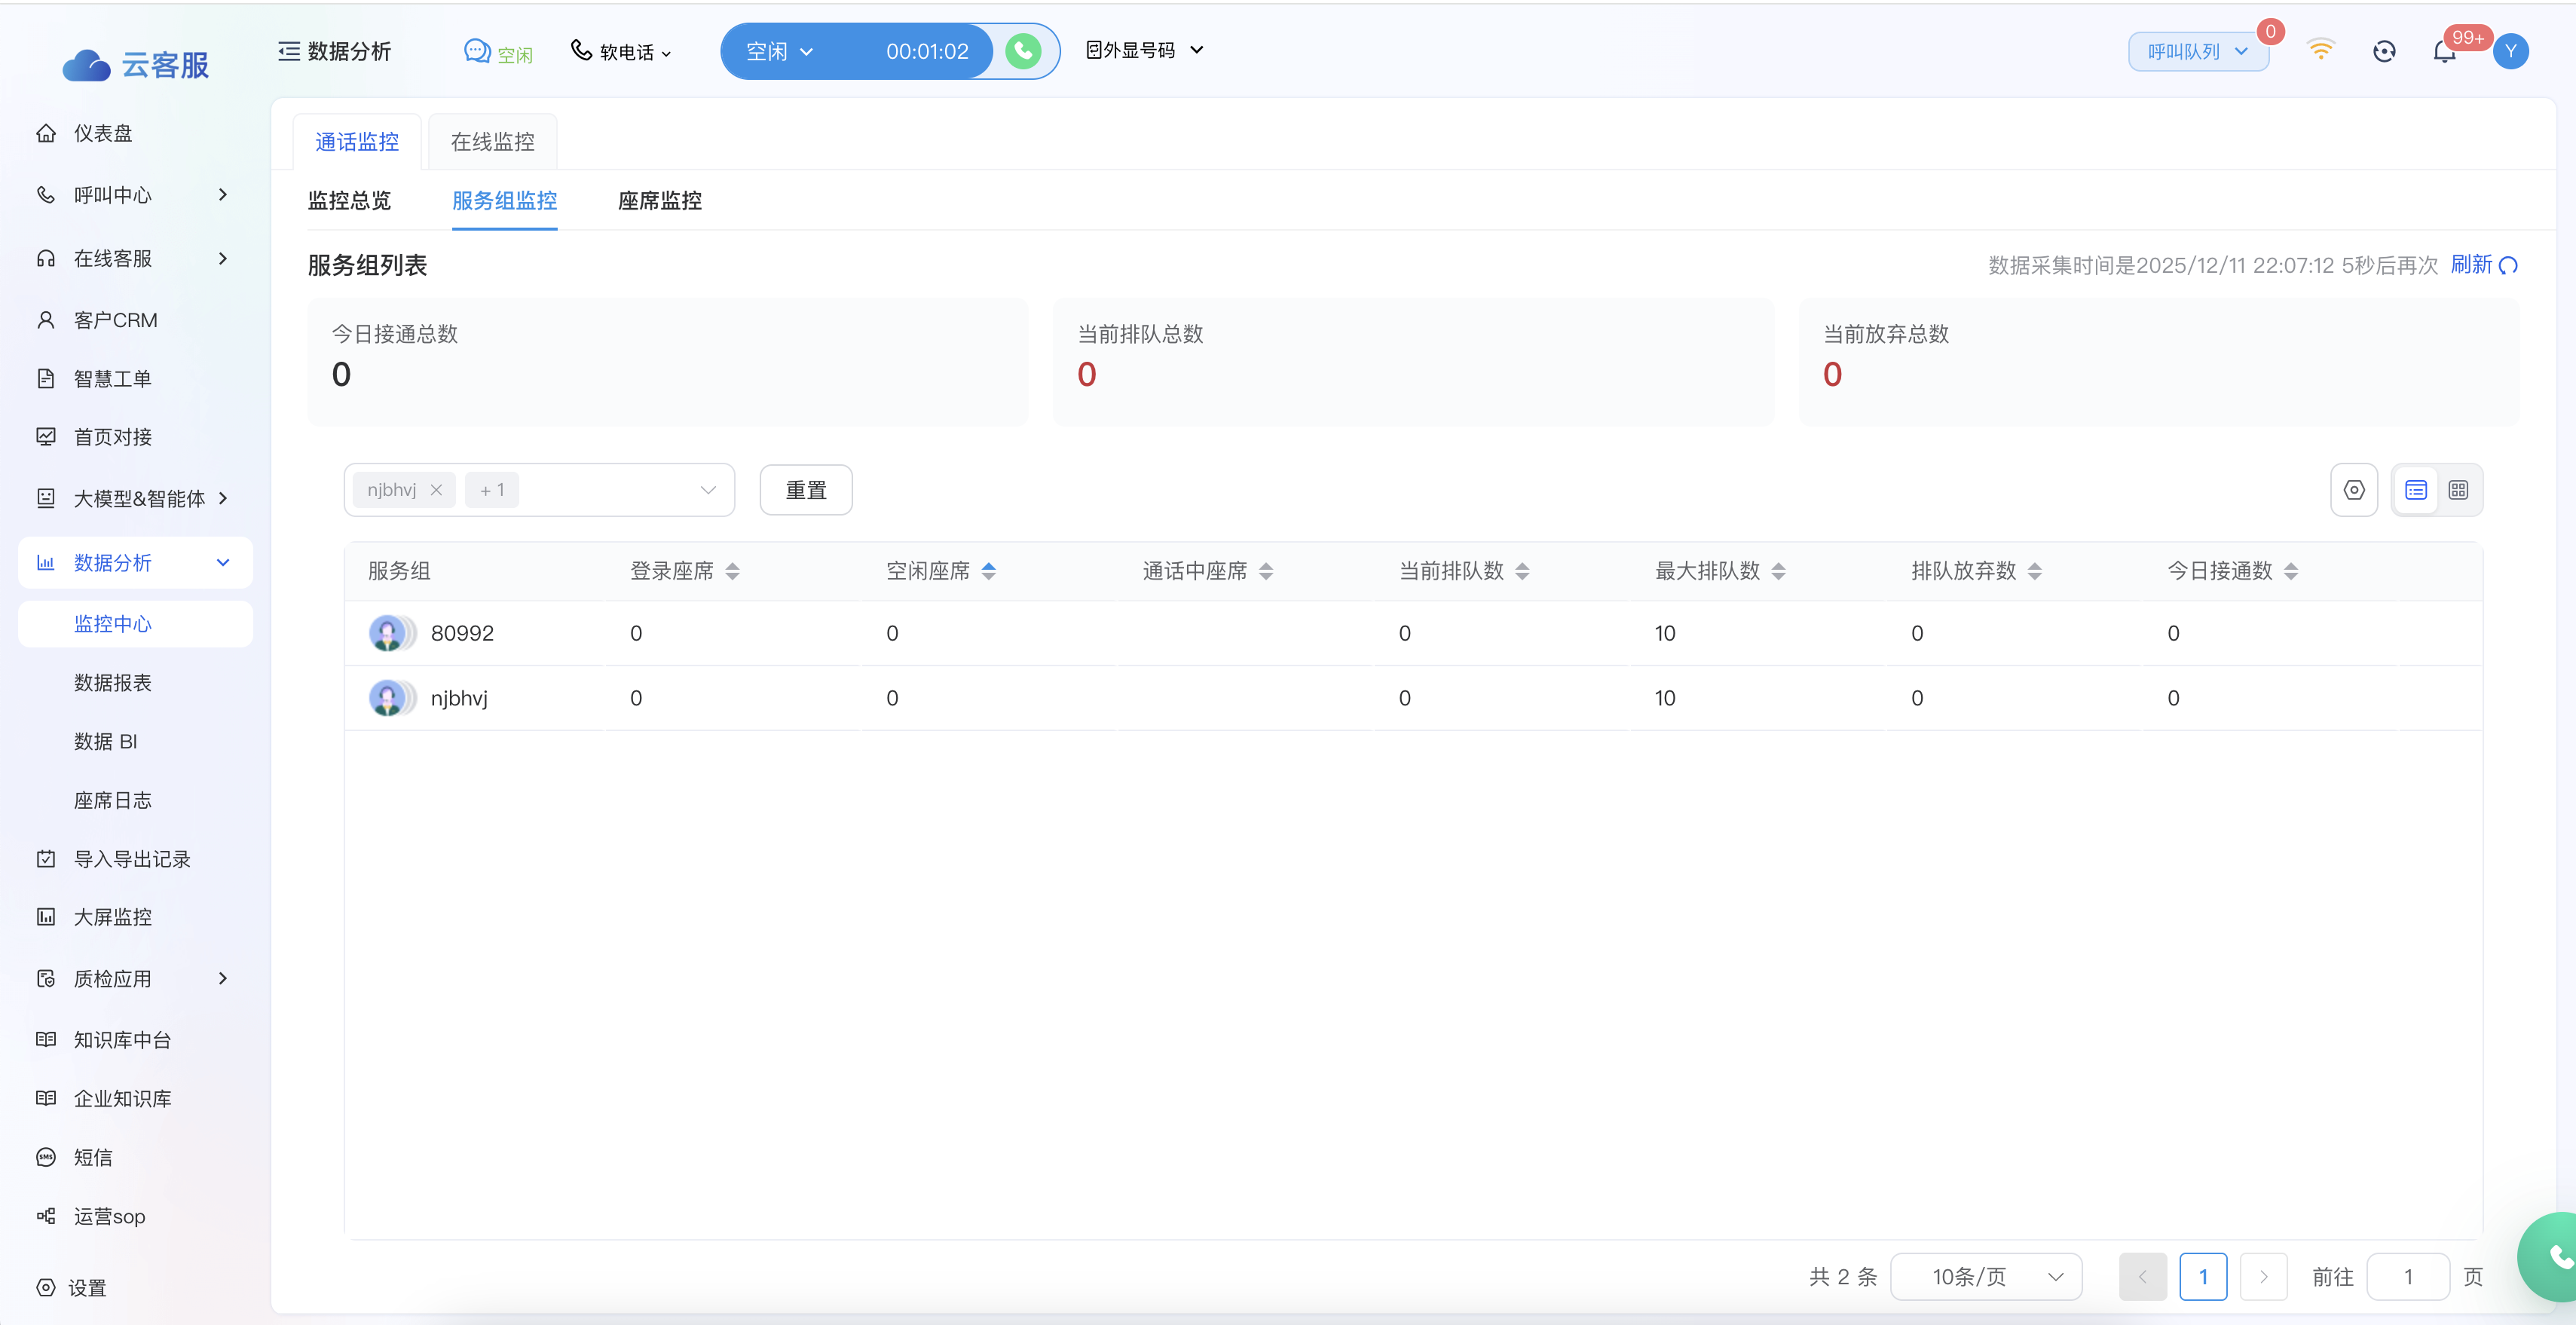Click the headset support icon in header

(2384, 52)
